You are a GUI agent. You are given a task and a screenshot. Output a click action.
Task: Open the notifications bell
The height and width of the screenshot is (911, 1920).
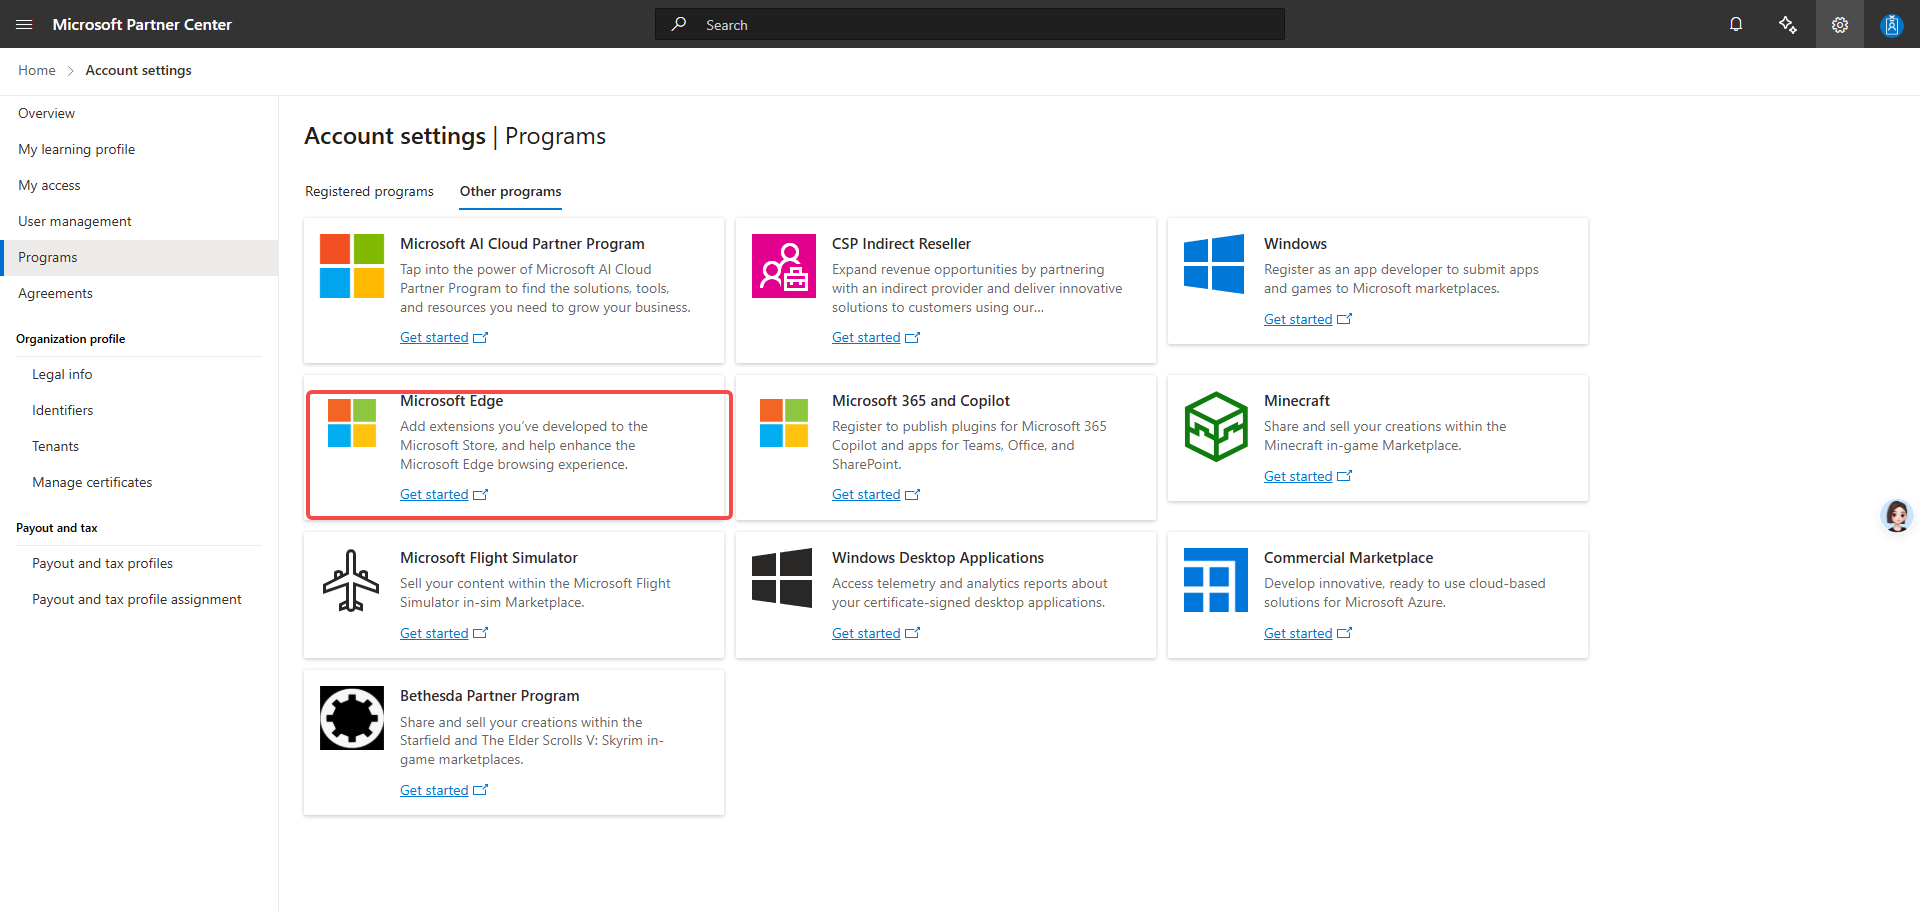pyautogui.click(x=1736, y=24)
